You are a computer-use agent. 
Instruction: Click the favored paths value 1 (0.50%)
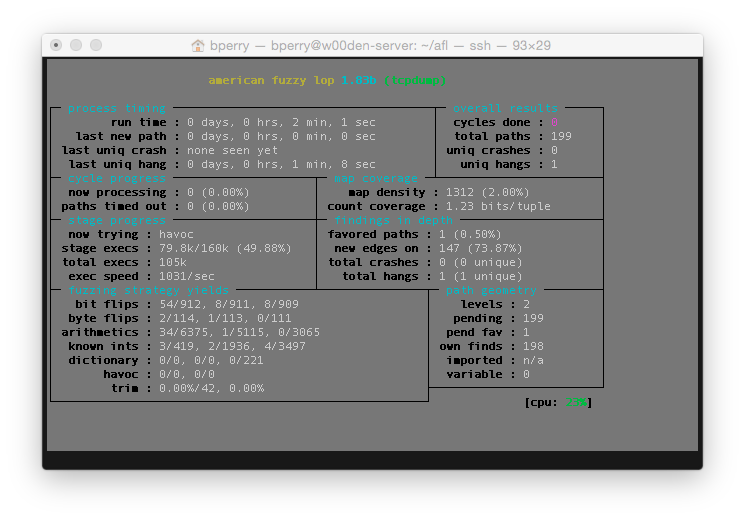470,234
